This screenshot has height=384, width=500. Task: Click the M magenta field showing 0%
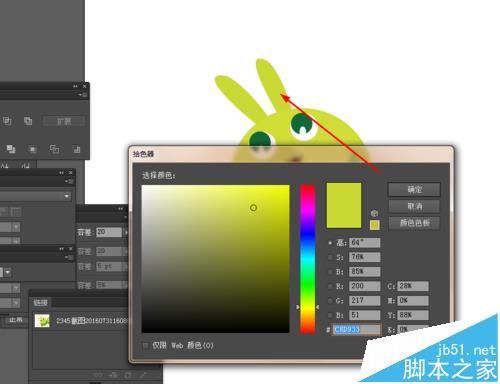point(413,301)
